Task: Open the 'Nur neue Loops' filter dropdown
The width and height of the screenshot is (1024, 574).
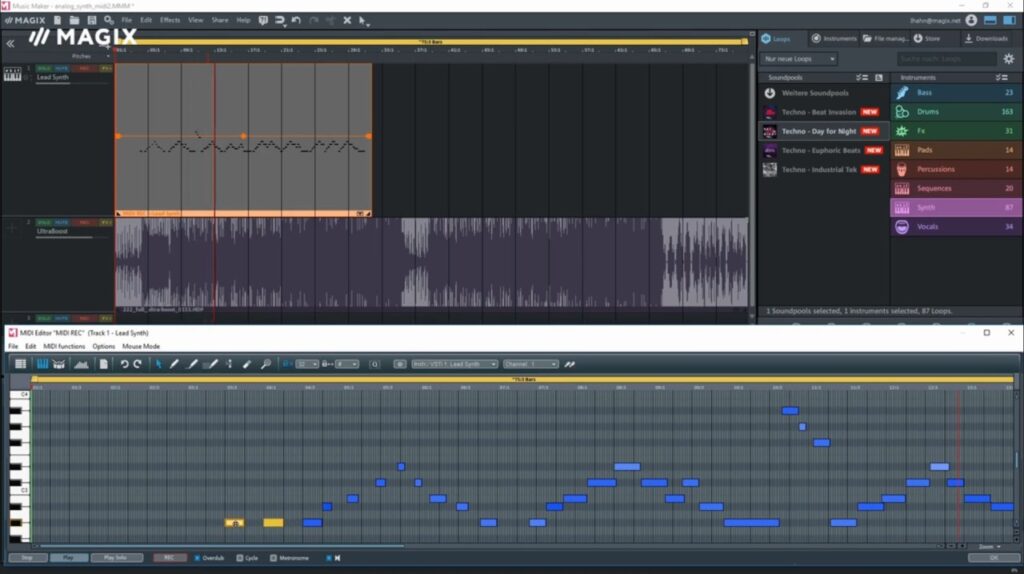Action: [799, 59]
